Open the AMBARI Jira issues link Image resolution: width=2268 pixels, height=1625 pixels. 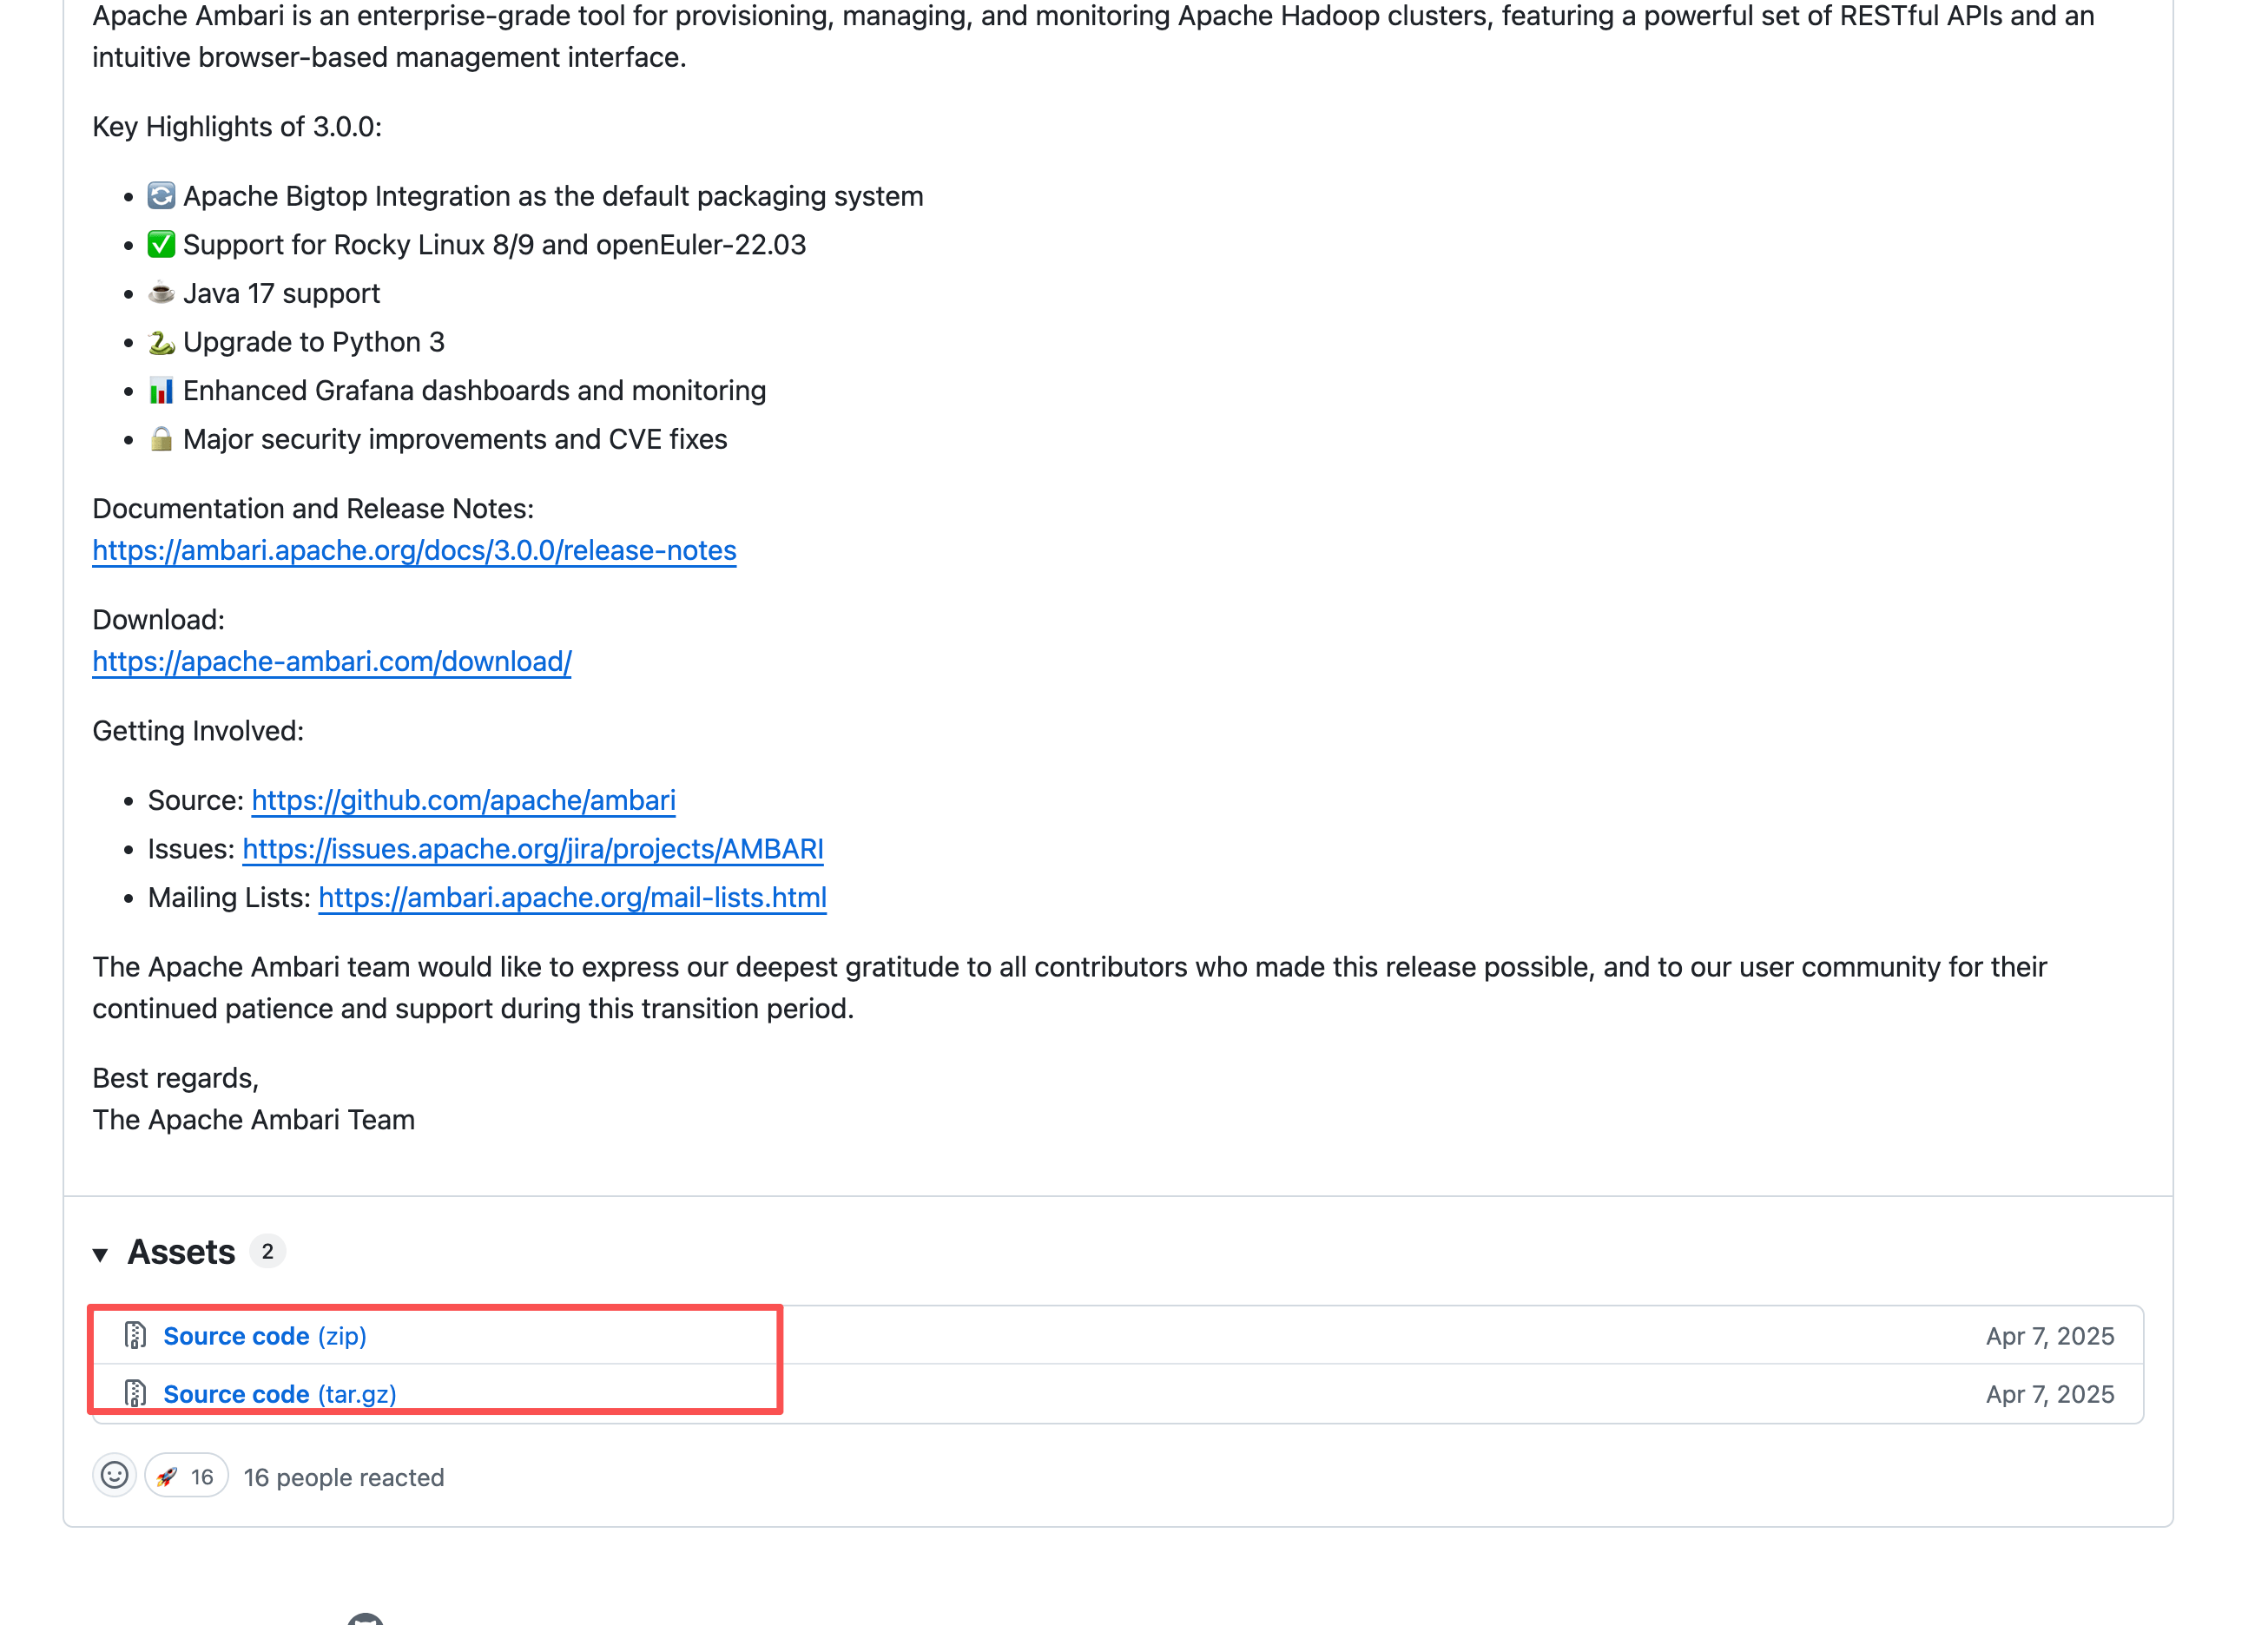[533, 849]
